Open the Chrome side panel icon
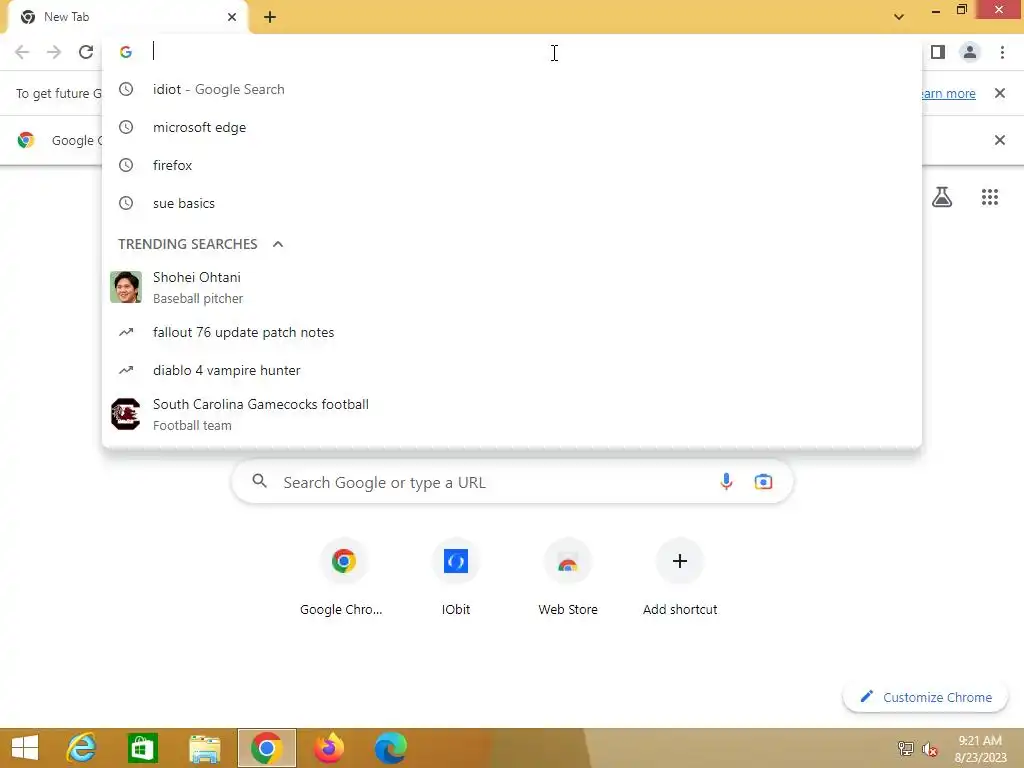The image size is (1024, 768). click(938, 52)
